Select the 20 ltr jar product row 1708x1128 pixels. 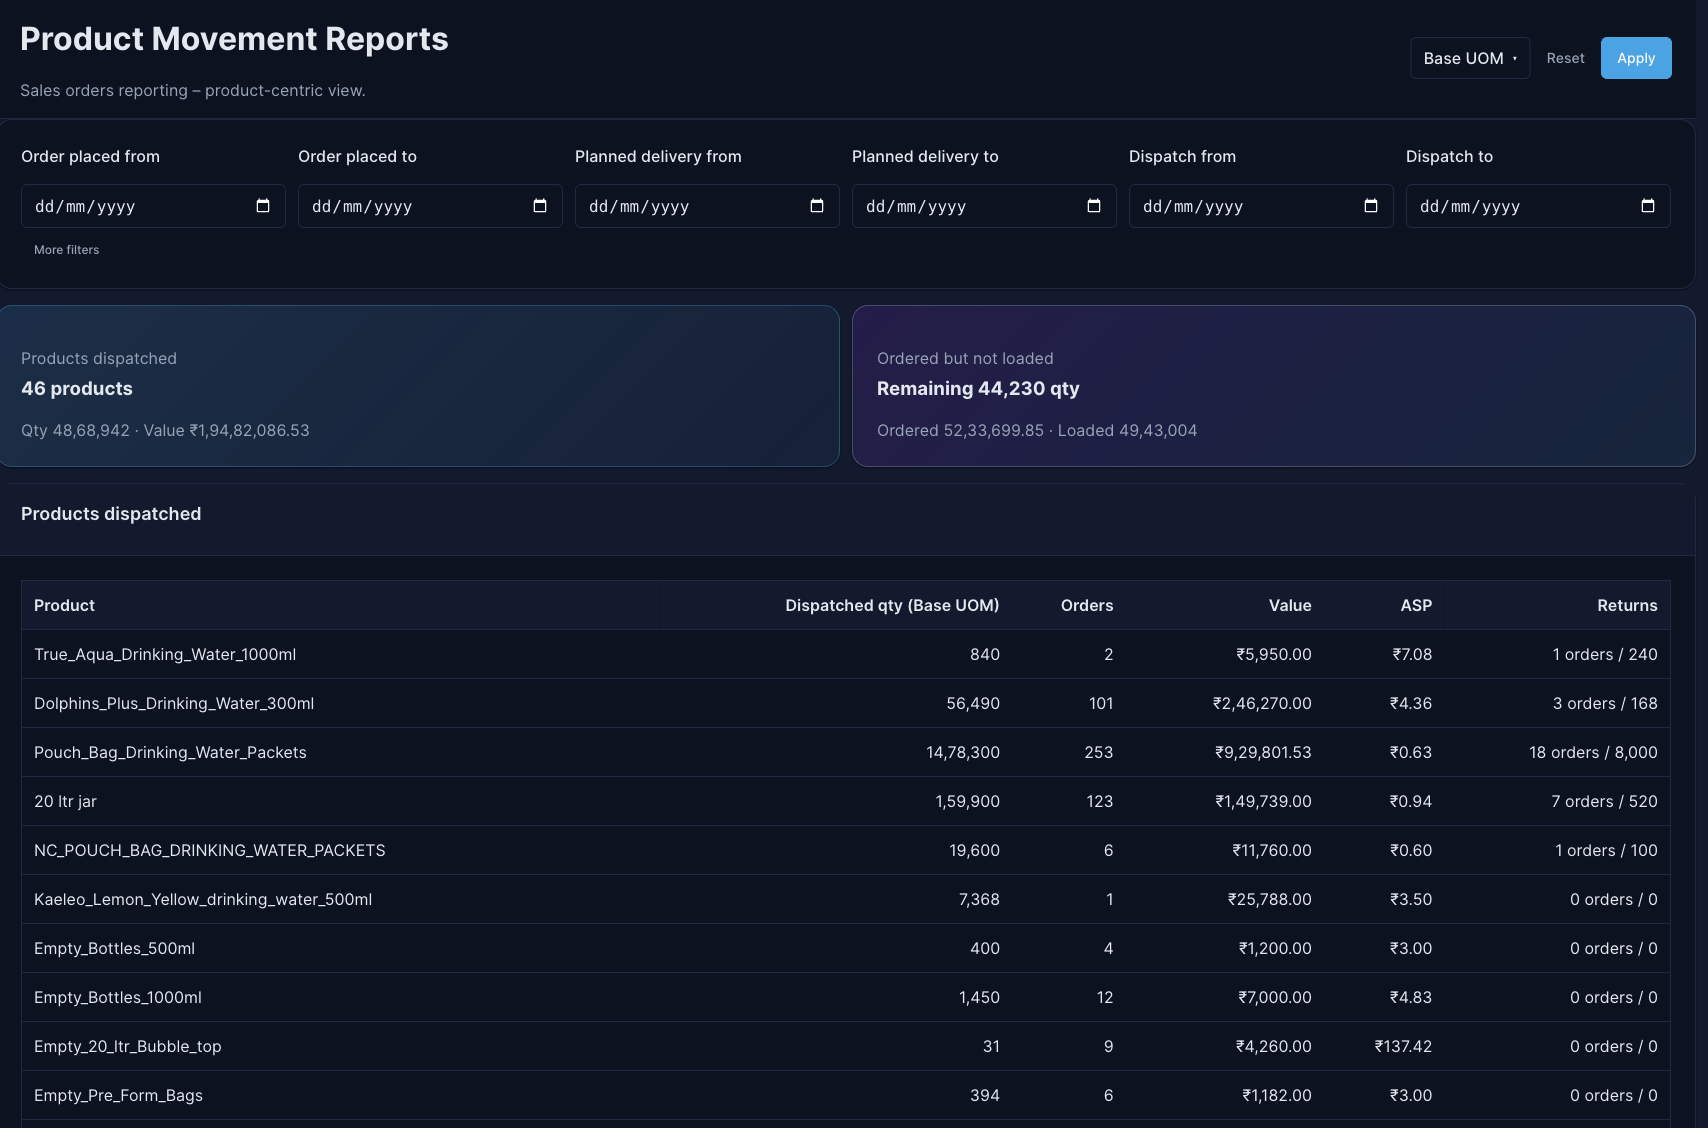pos(845,801)
